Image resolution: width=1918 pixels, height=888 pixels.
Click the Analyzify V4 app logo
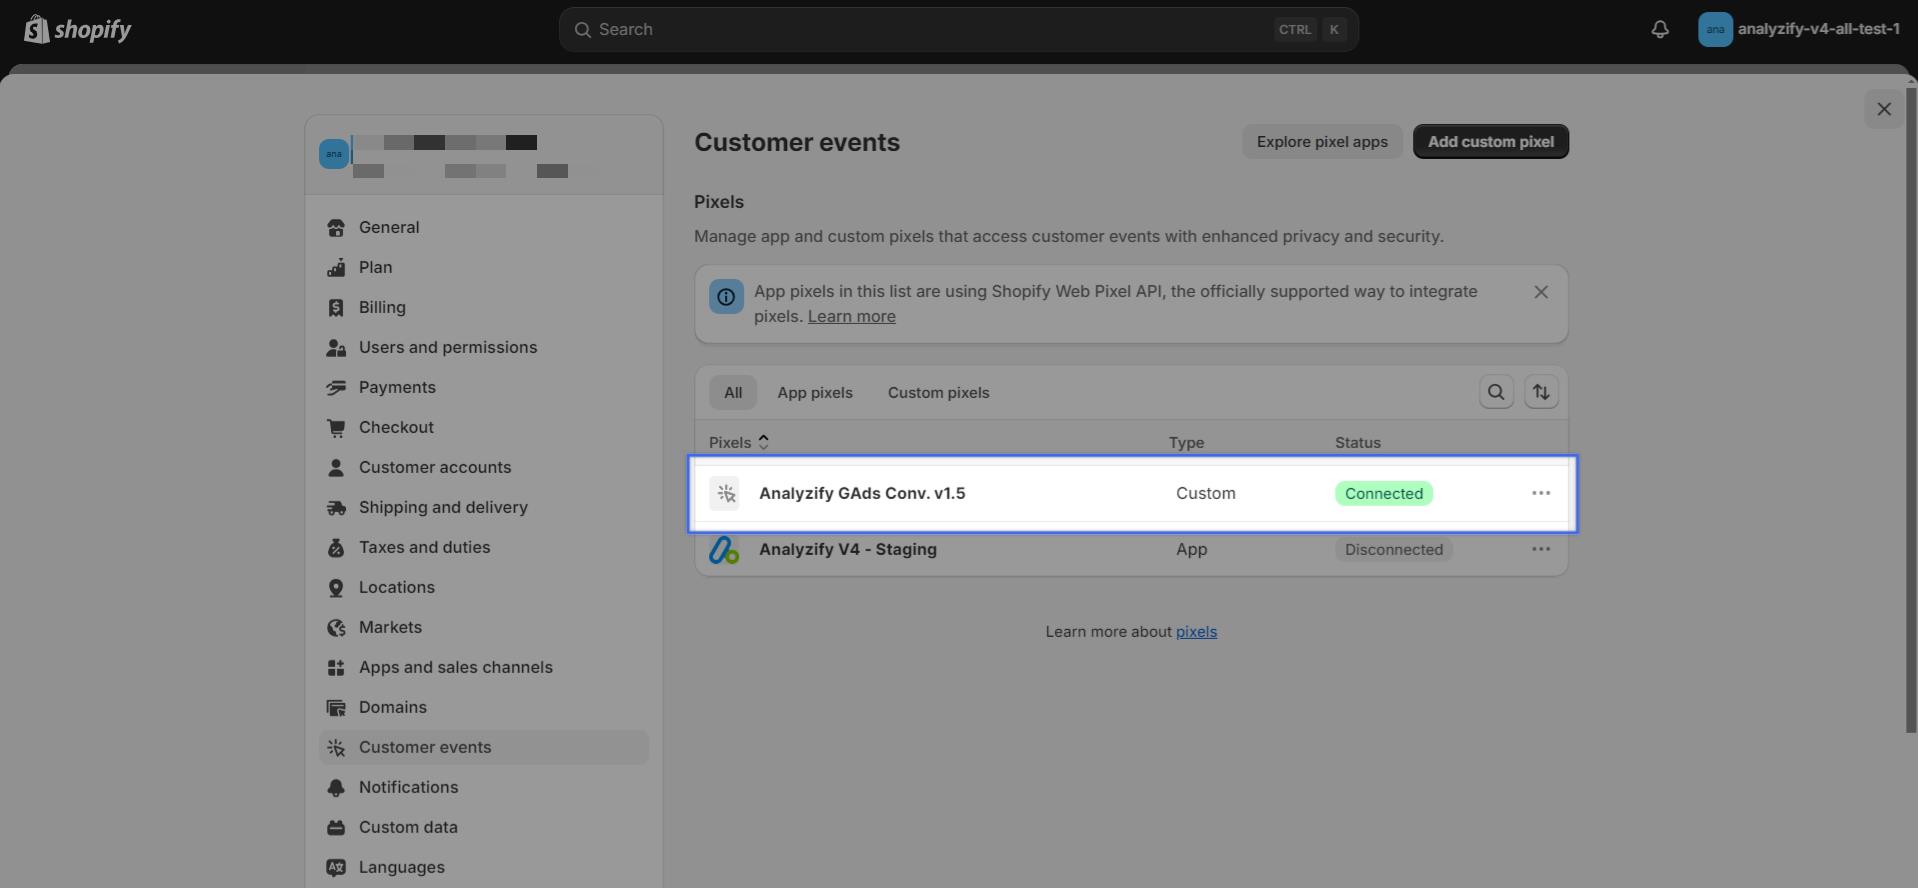tap(724, 549)
